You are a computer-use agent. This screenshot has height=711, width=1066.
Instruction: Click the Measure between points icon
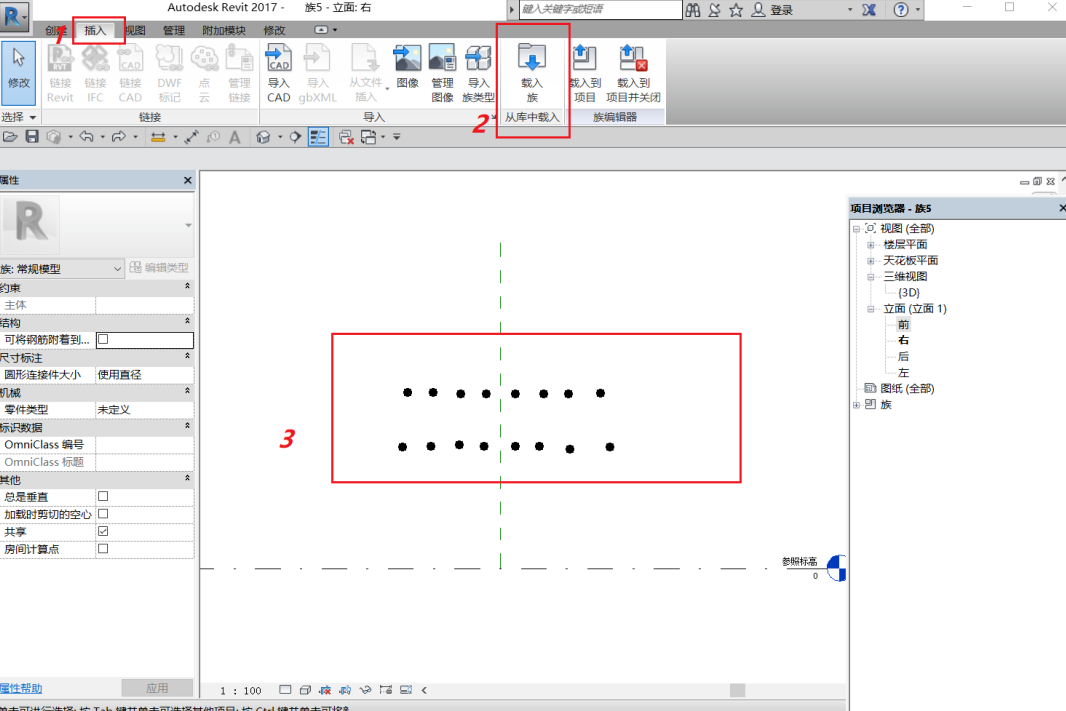click(191, 137)
